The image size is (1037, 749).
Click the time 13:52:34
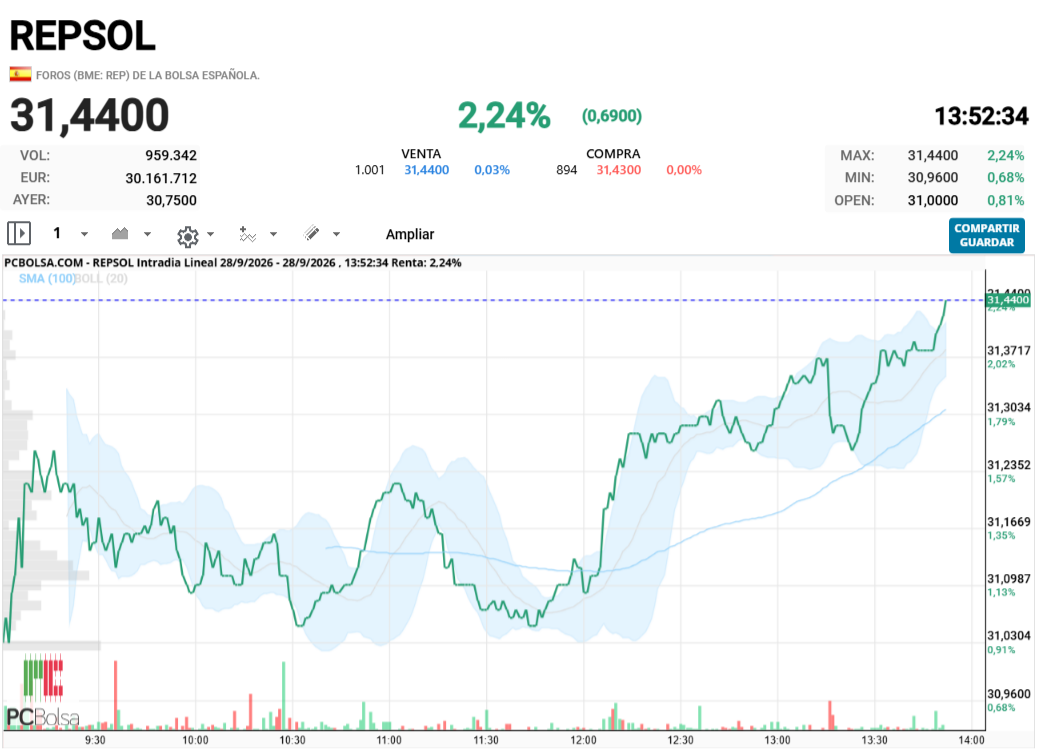tap(981, 116)
